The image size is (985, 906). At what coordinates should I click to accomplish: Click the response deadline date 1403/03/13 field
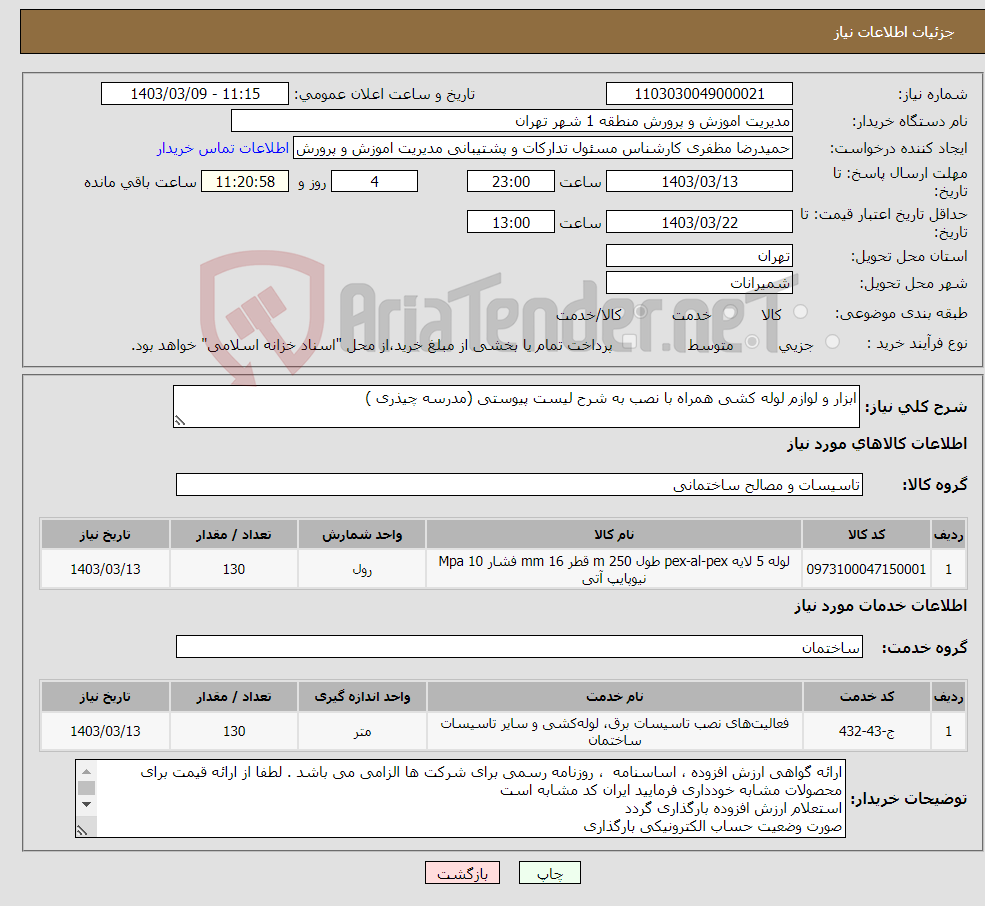(699, 182)
